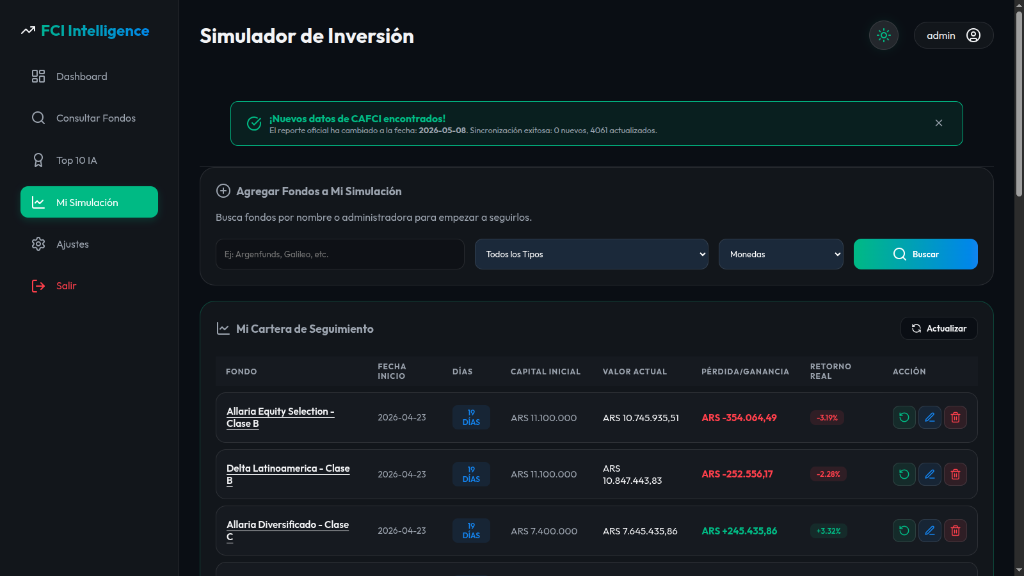
Task: Expand the Monedas dropdown
Action: (x=781, y=254)
